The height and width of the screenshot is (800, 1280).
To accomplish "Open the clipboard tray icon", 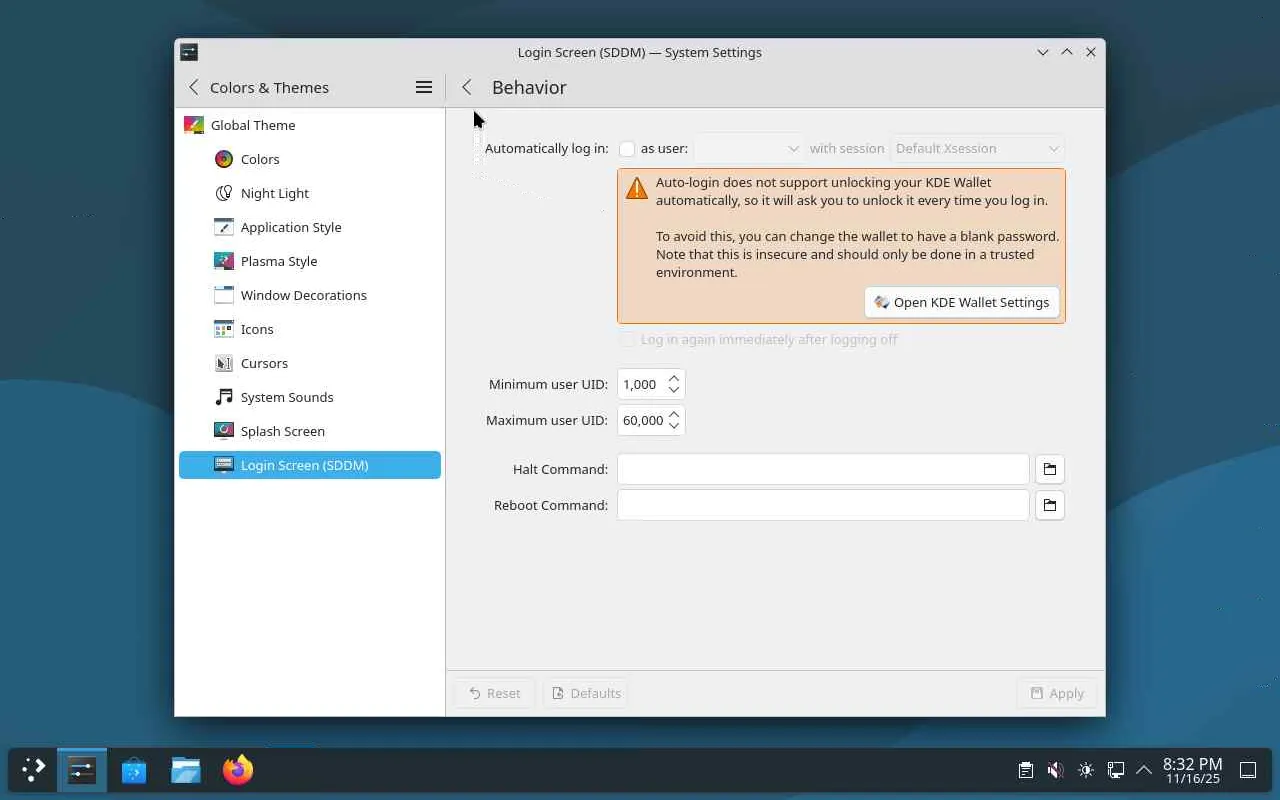I will (1026, 770).
